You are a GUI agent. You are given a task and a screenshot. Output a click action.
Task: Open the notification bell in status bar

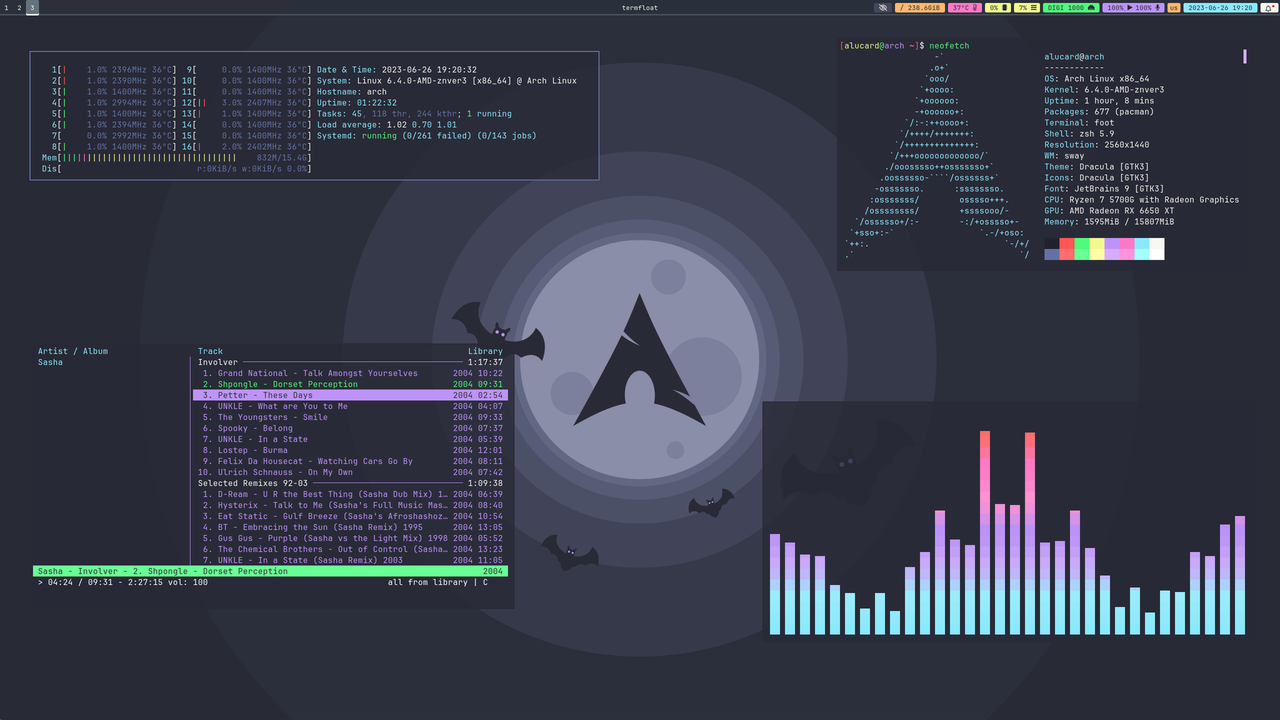point(1268,7)
